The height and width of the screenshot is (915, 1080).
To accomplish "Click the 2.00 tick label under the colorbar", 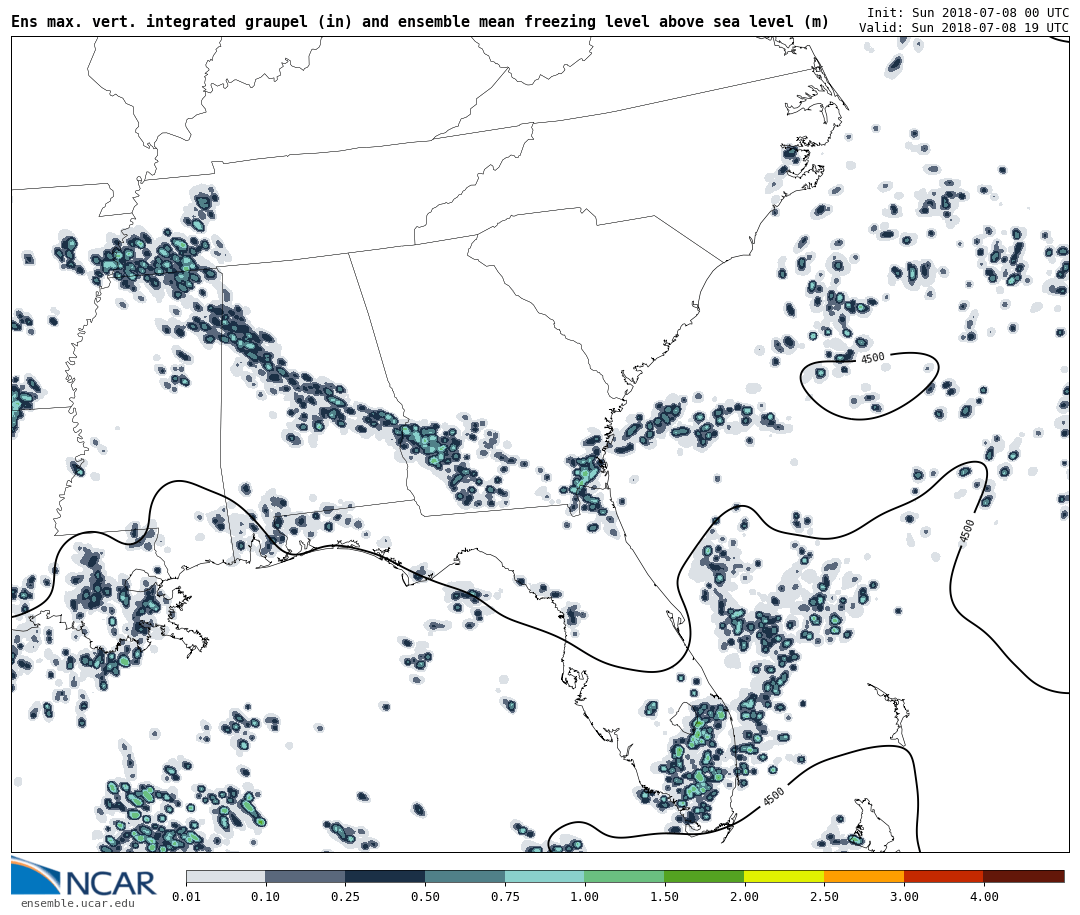I will pos(744,897).
